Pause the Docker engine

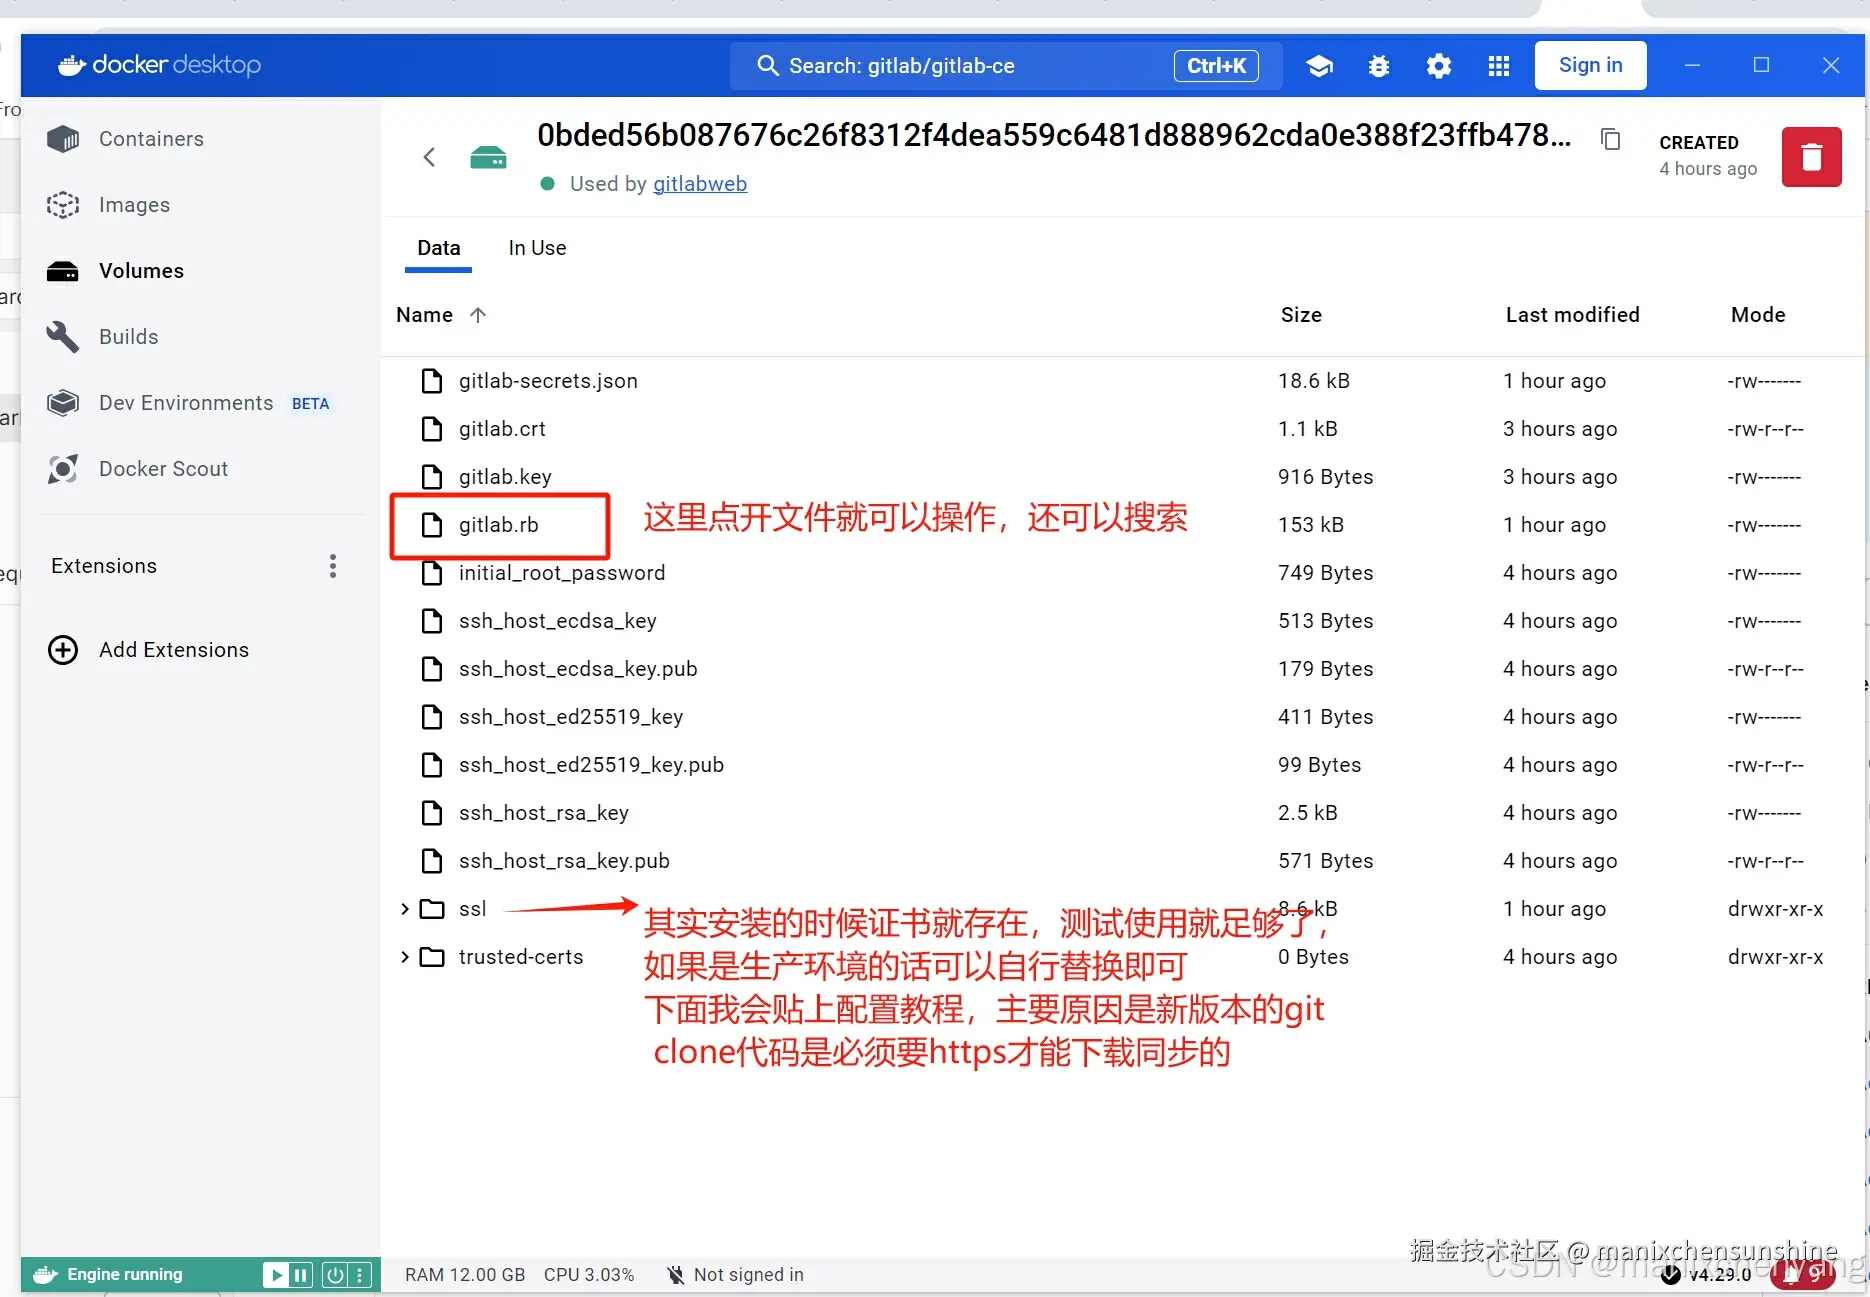(300, 1275)
